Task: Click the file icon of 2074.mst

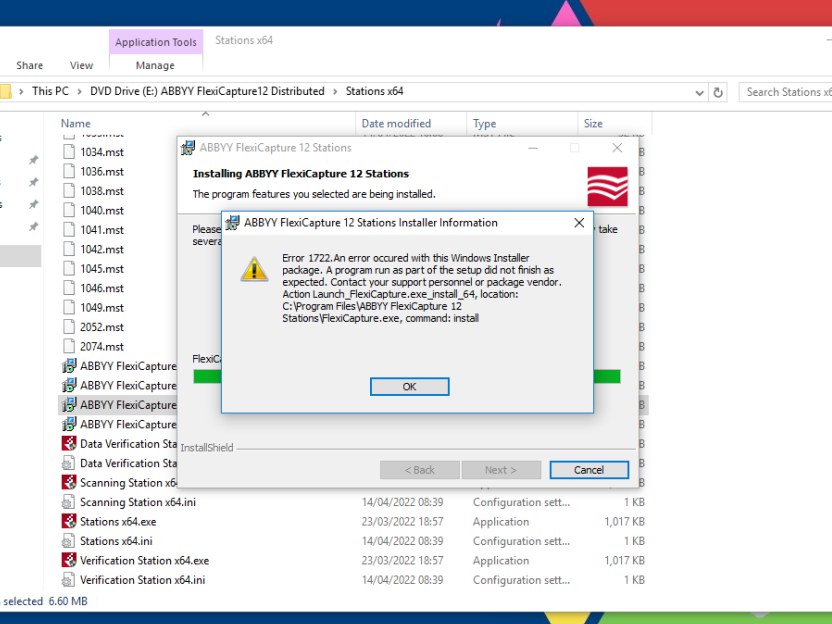Action: 68,346
